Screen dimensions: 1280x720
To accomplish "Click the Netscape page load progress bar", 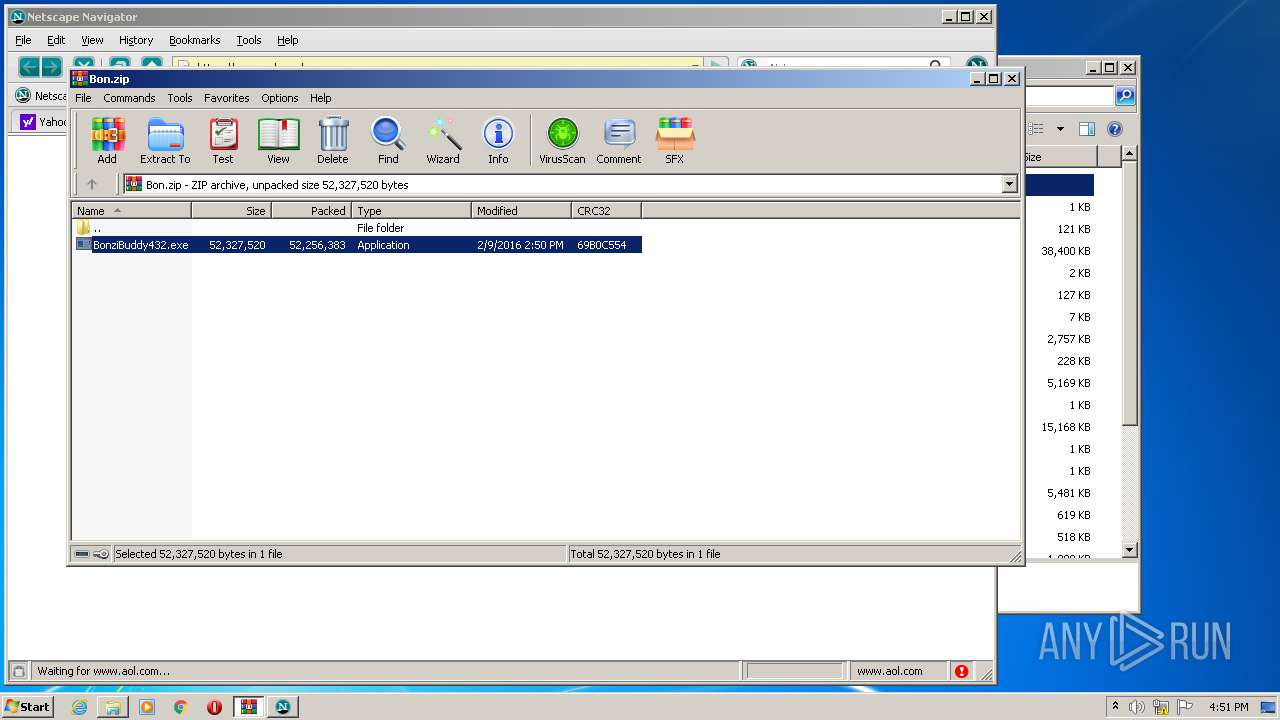I will pos(795,671).
